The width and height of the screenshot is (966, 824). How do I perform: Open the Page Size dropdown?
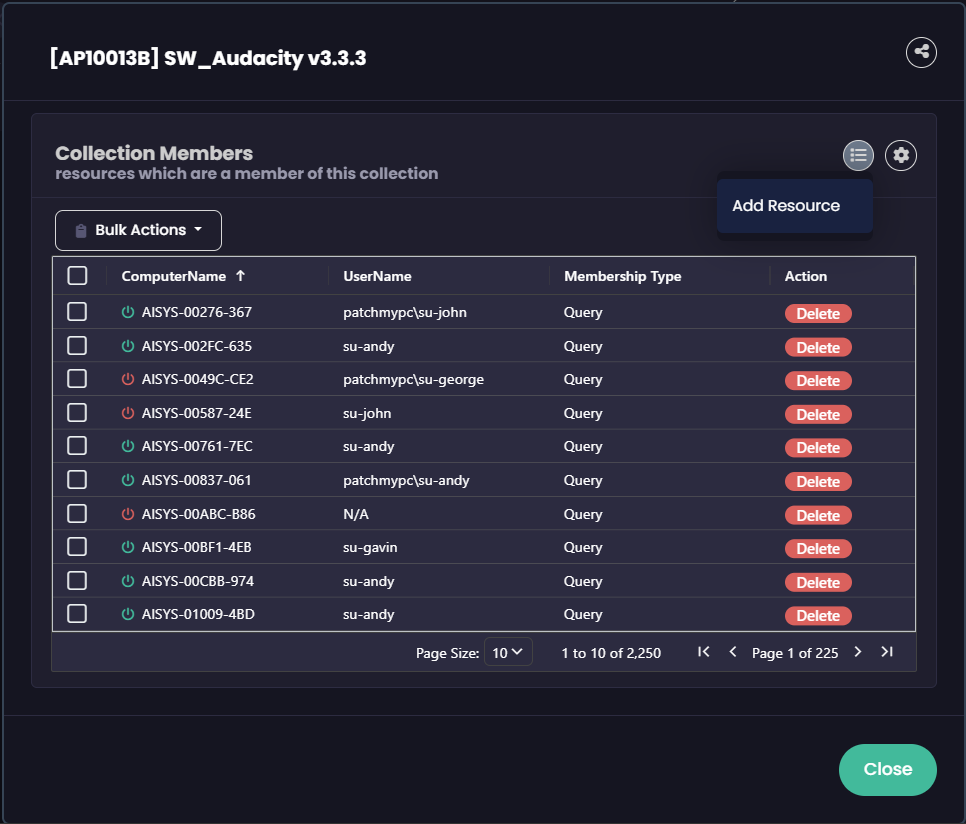pyautogui.click(x=508, y=653)
